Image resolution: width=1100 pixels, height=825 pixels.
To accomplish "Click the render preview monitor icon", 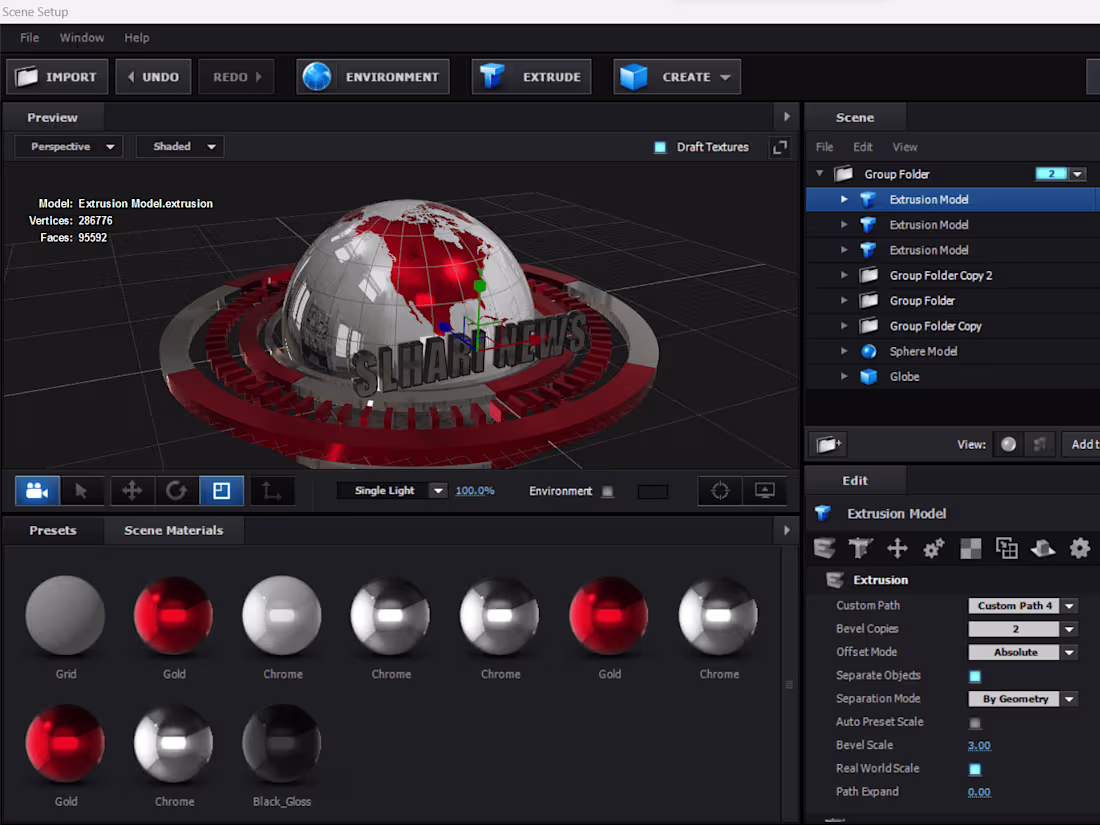I will coord(765,490).
